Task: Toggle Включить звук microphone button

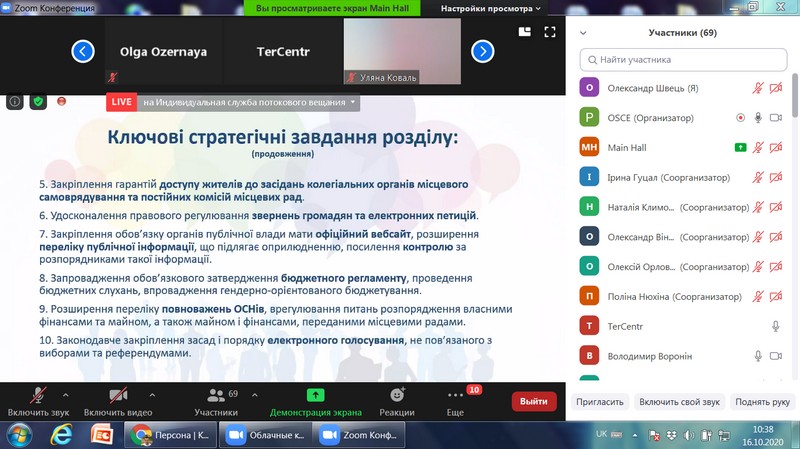Action: tap(36, 401)
